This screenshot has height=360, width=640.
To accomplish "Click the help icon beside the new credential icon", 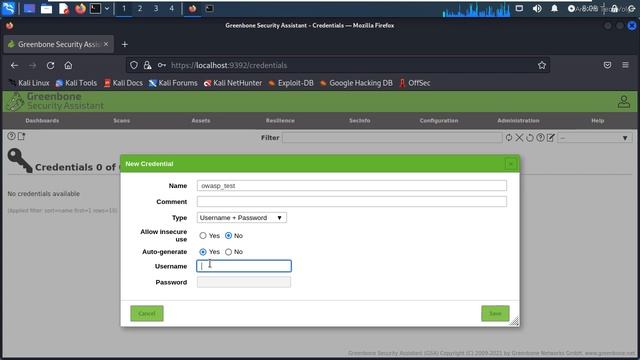I will coord(11,136).
